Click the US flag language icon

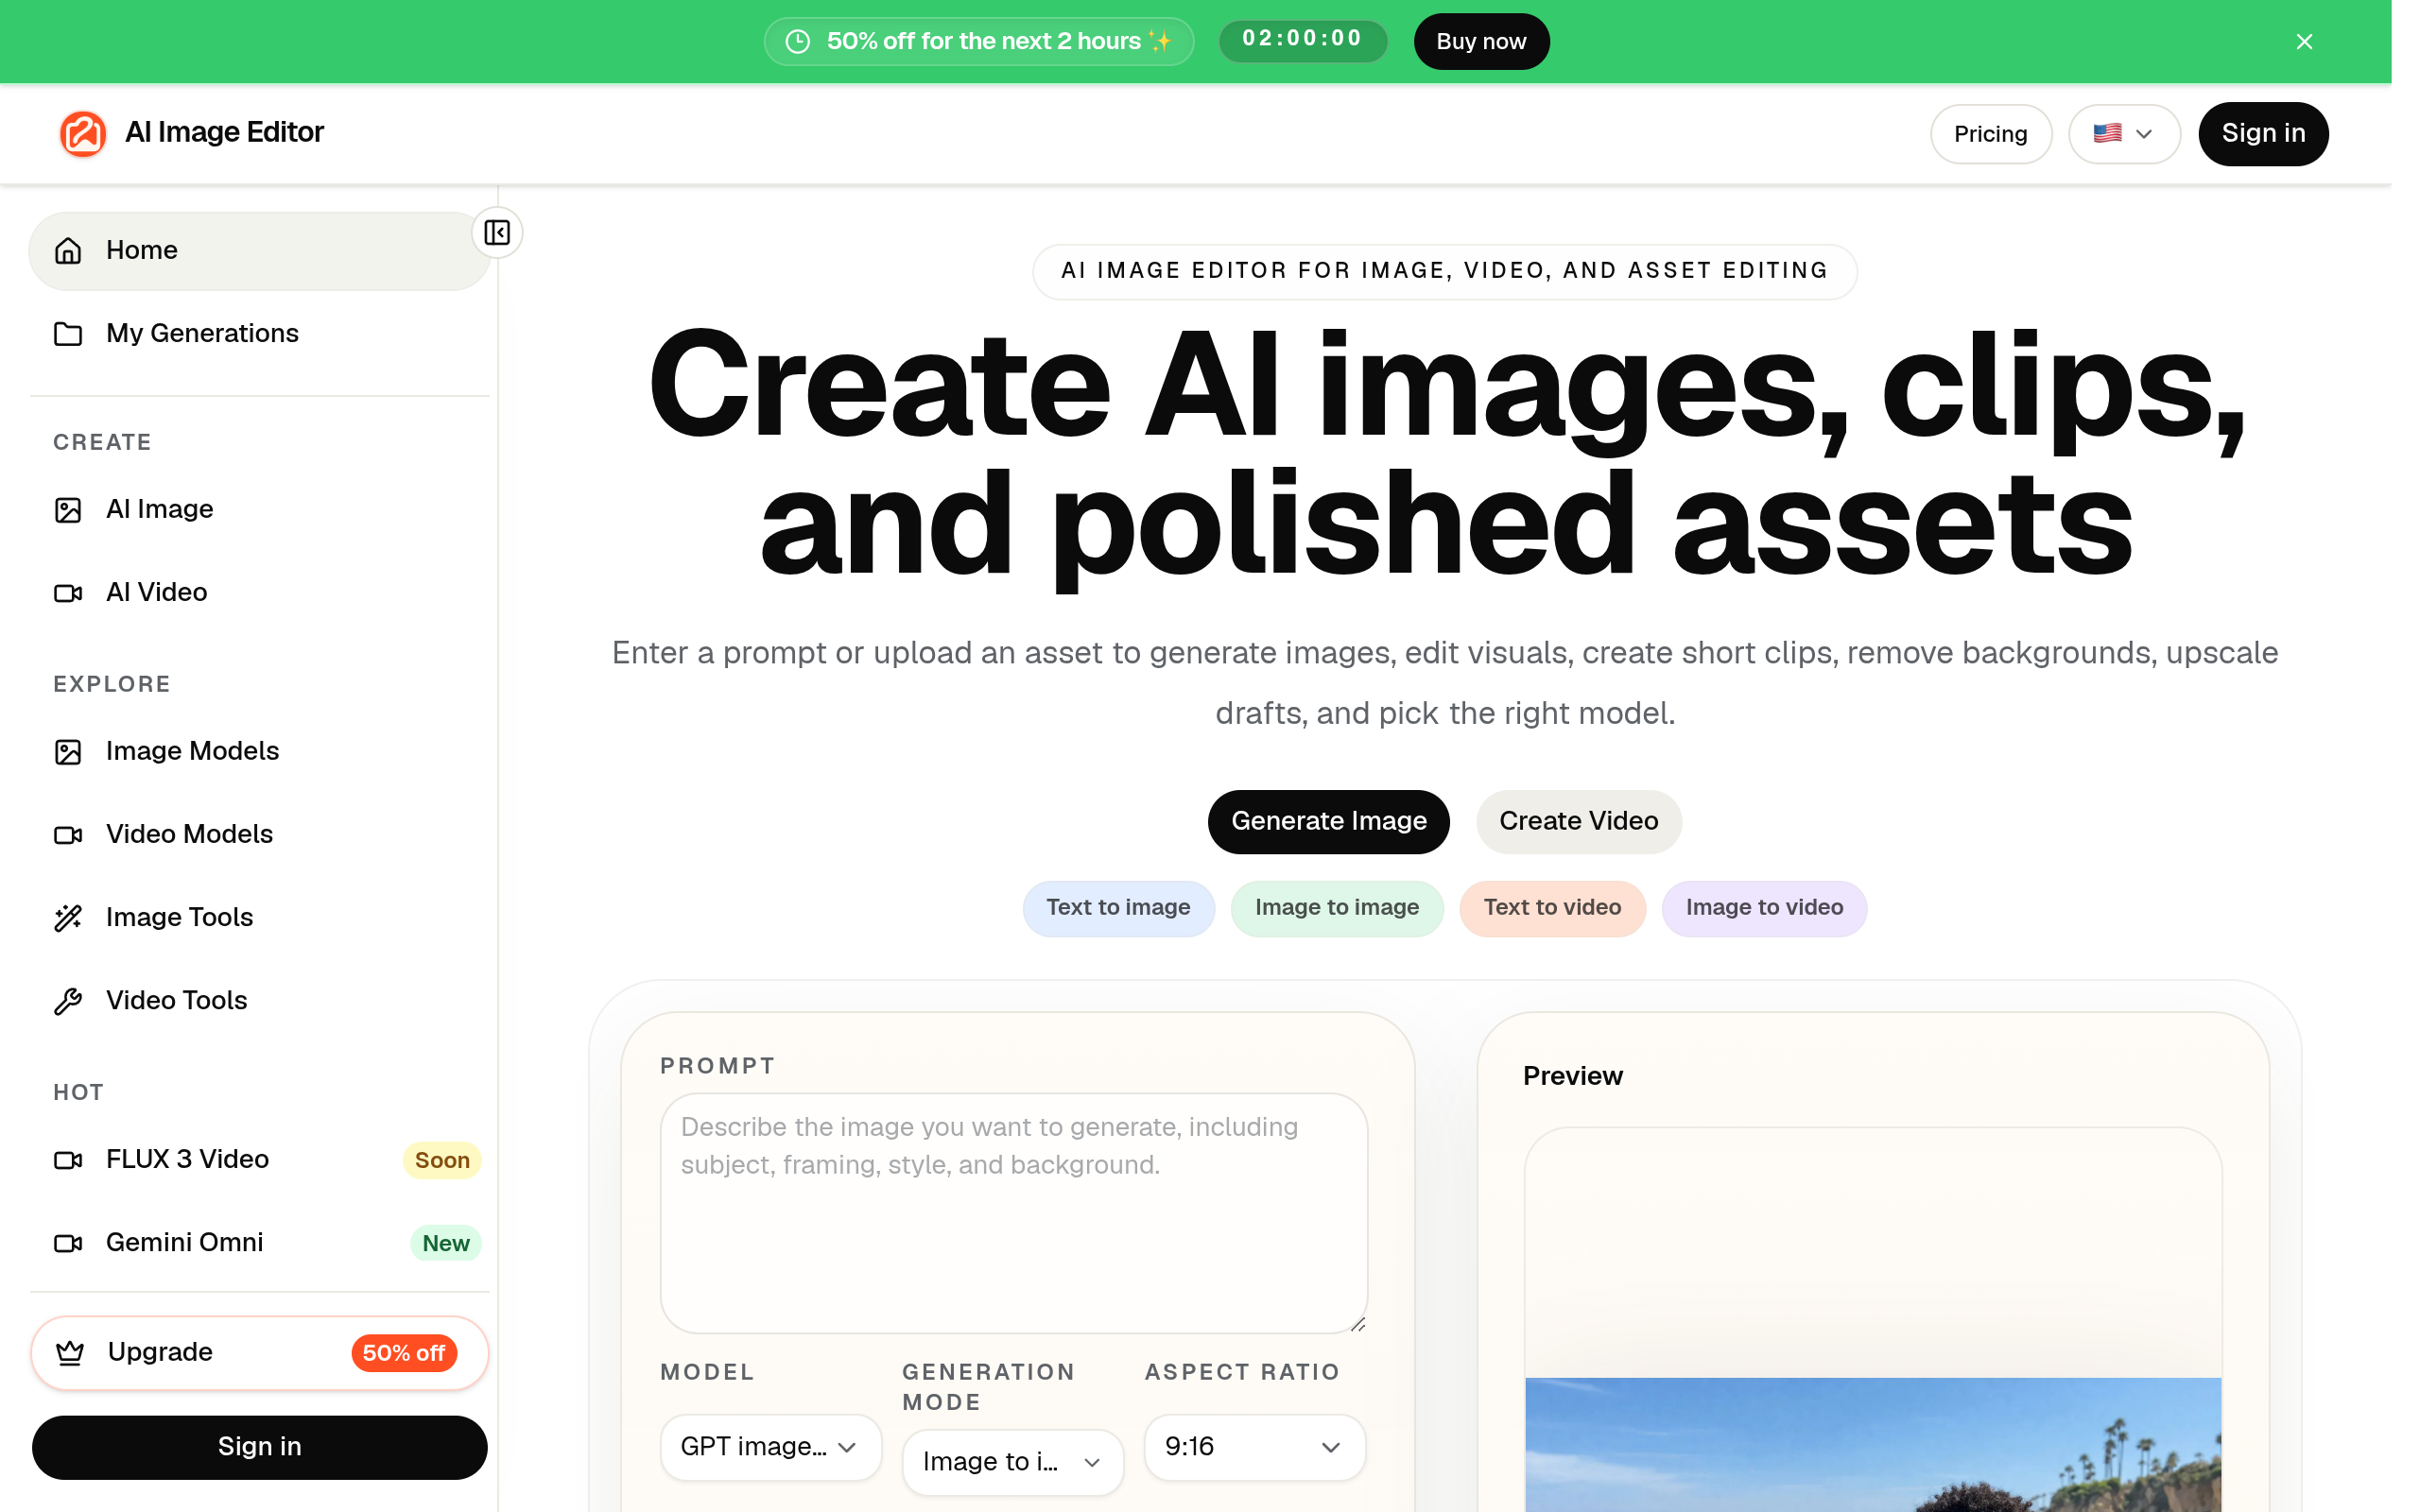pyautogui.click(x=2108, y=133)
